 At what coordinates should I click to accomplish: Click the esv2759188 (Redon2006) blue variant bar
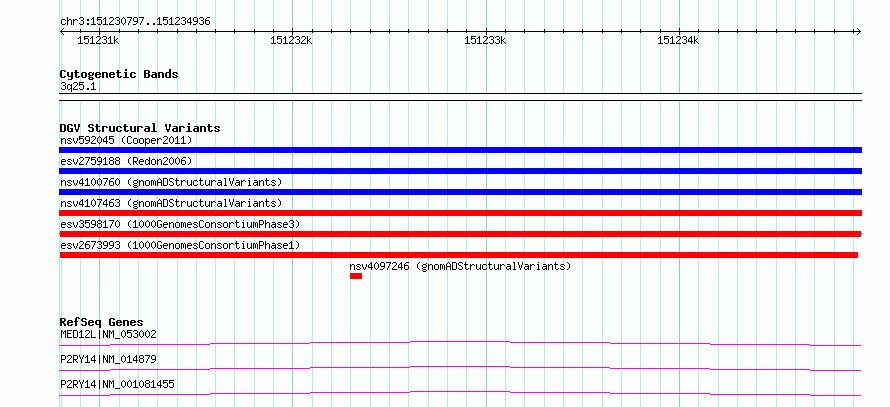pos(460,171)
